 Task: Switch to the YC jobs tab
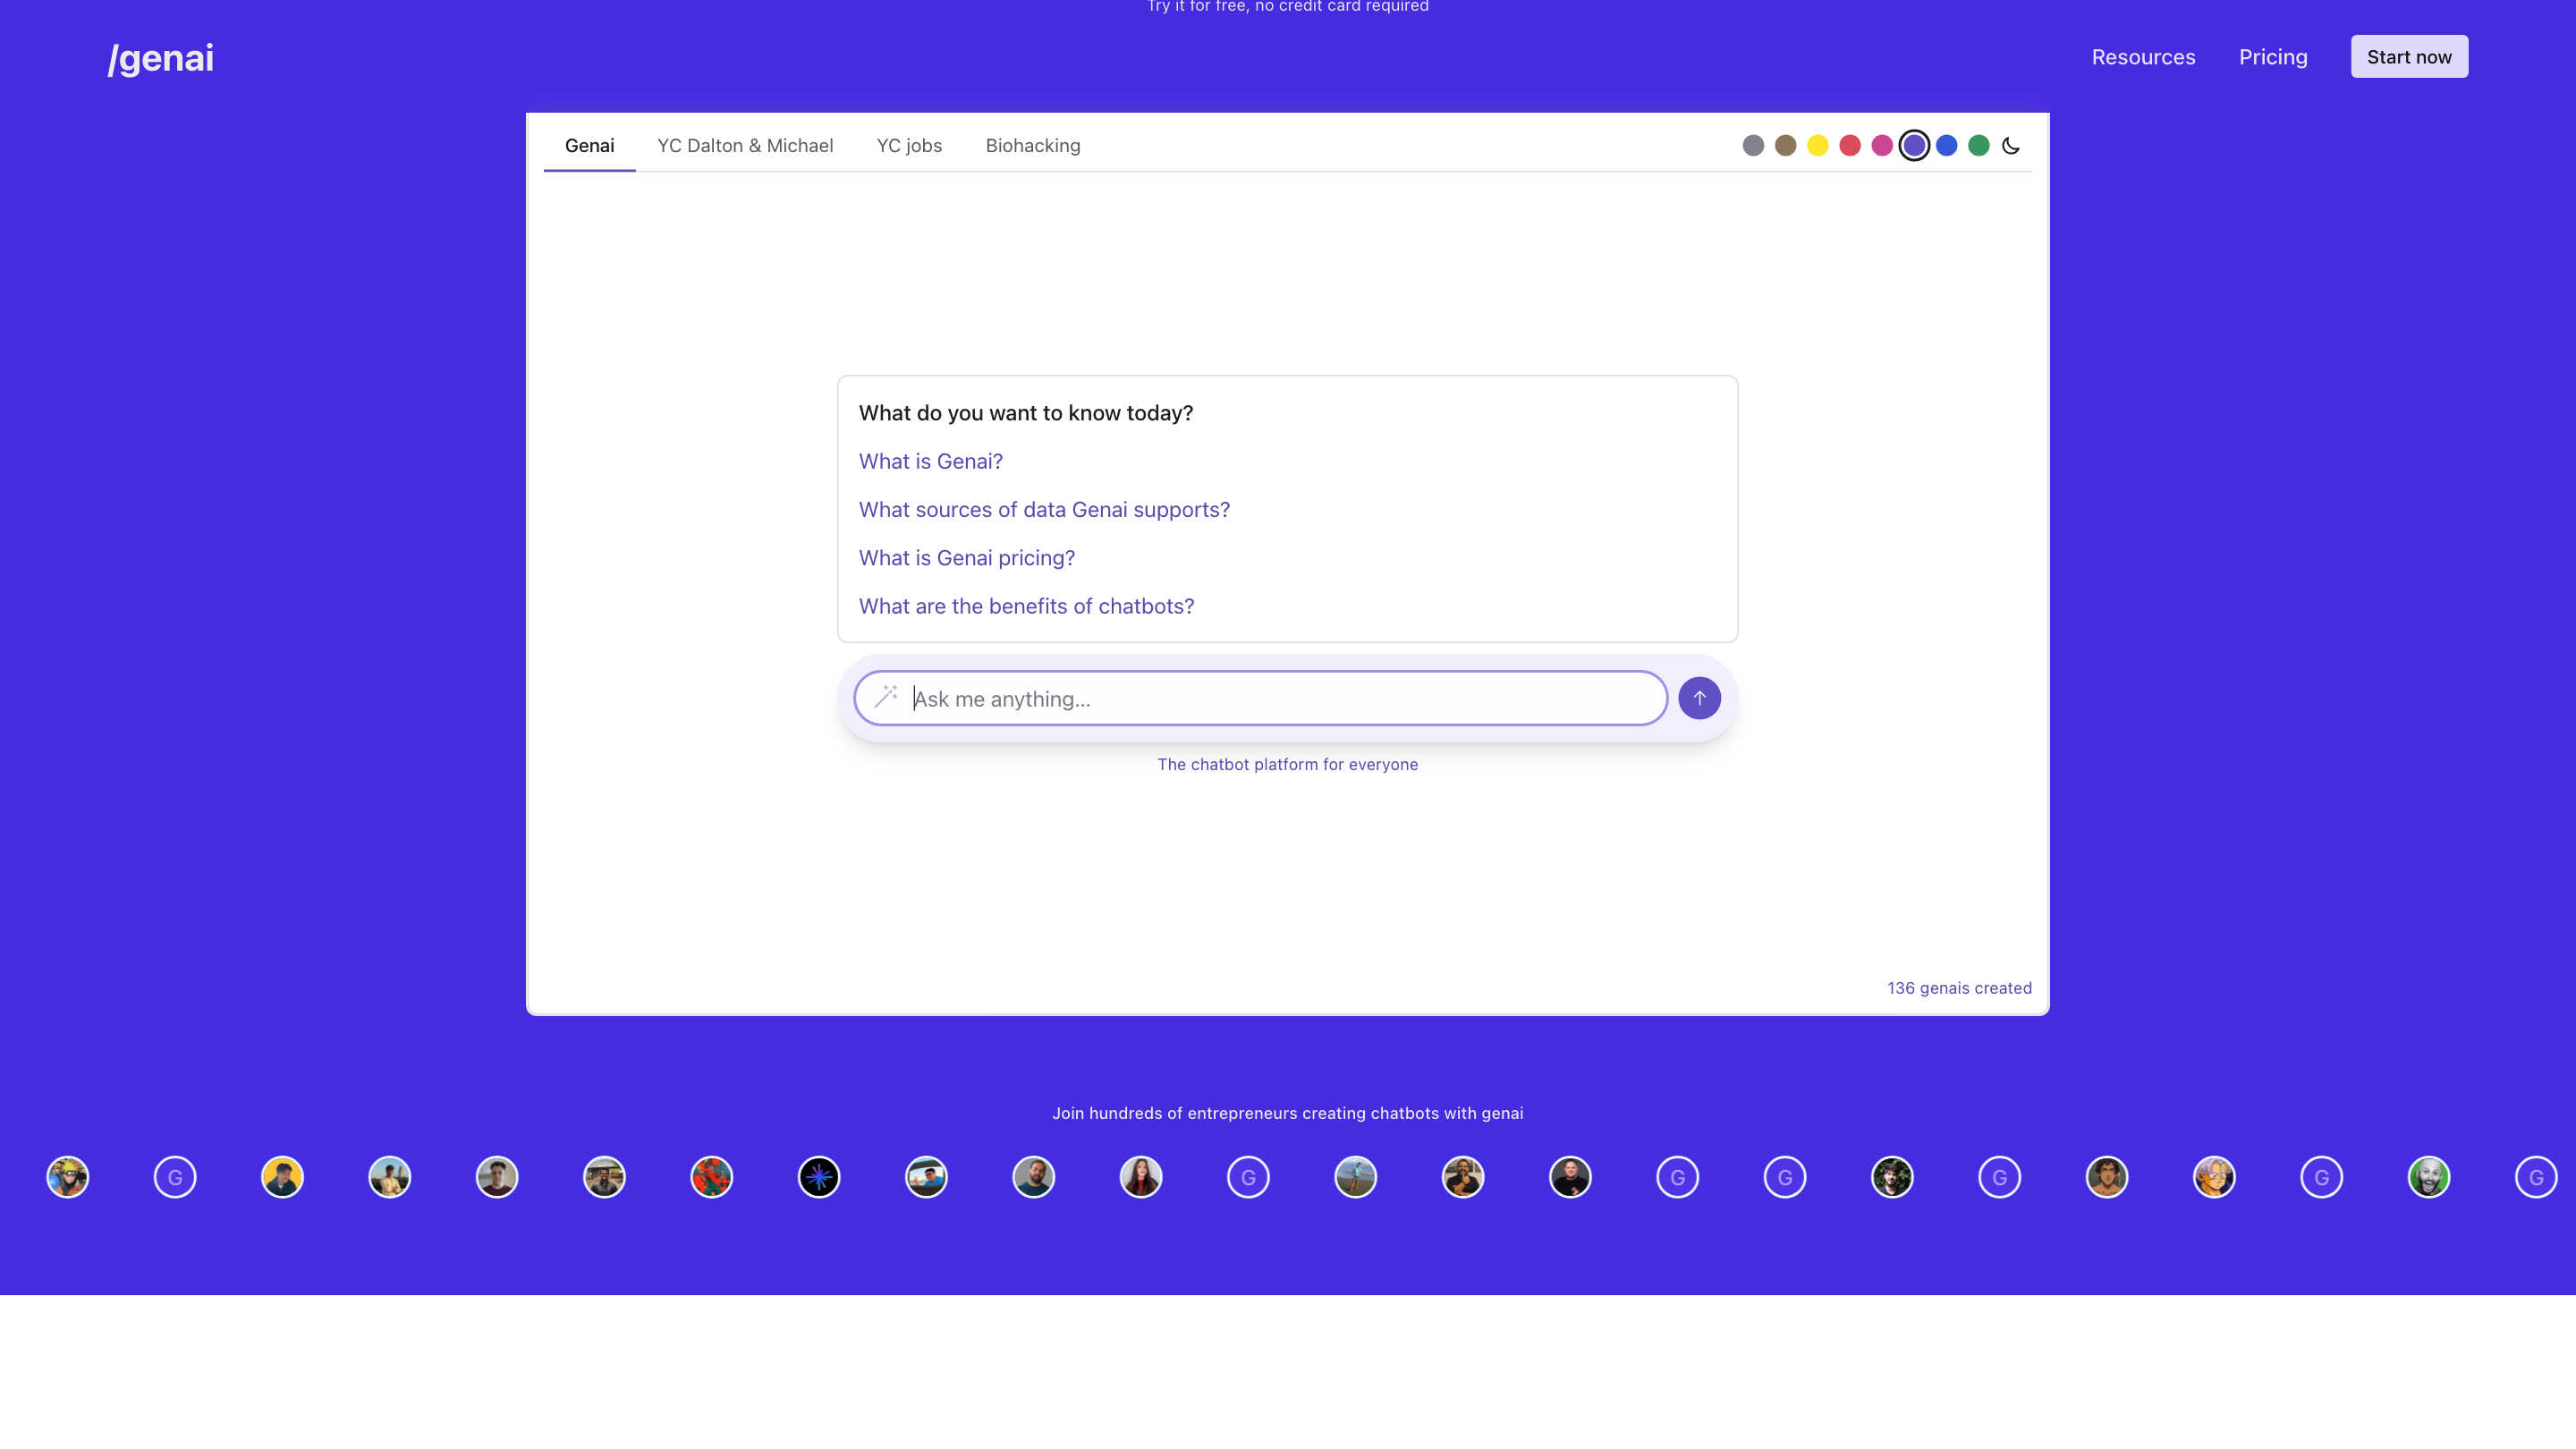point(909,146)
